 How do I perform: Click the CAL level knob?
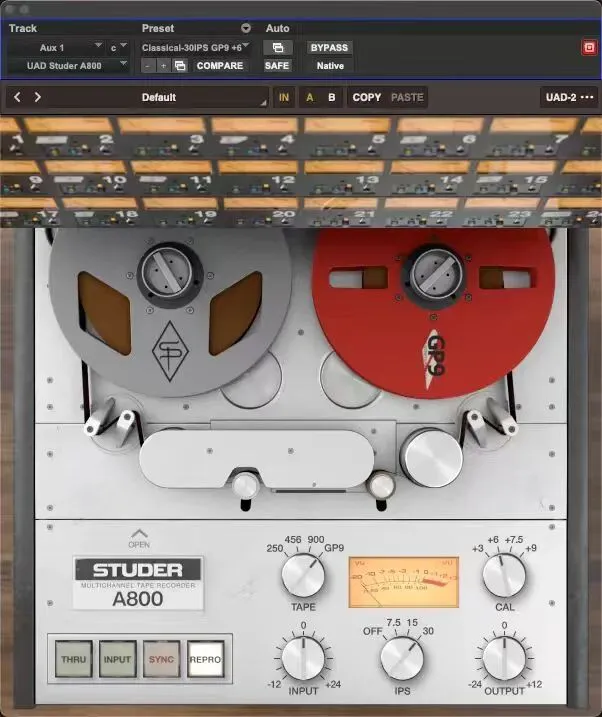(504, 575)
